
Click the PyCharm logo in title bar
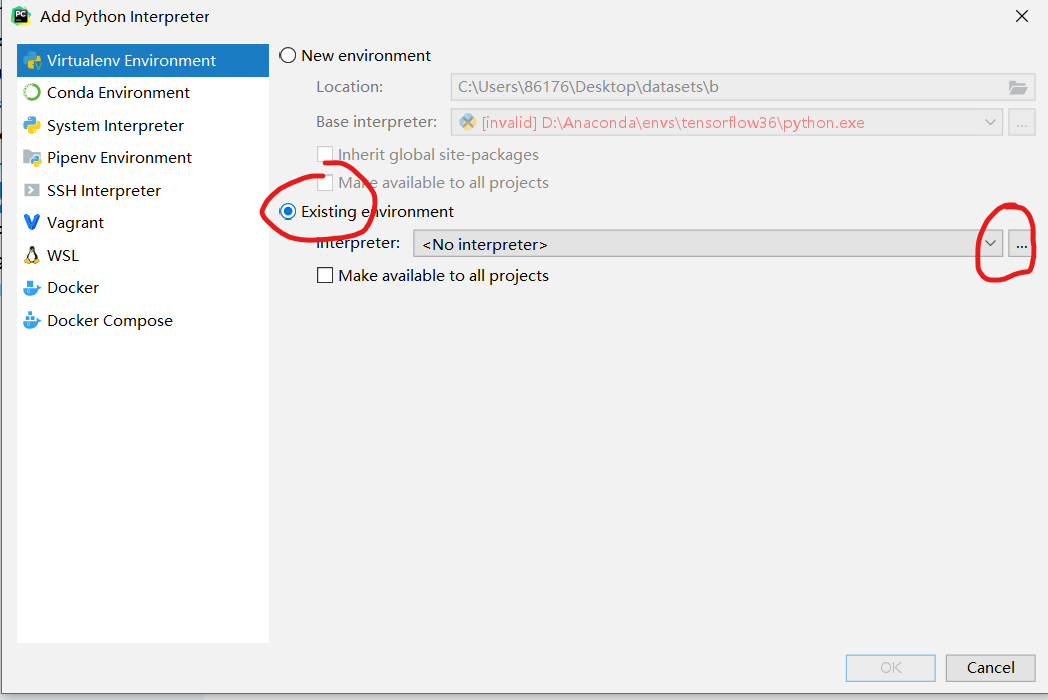(x=21, y=16)
